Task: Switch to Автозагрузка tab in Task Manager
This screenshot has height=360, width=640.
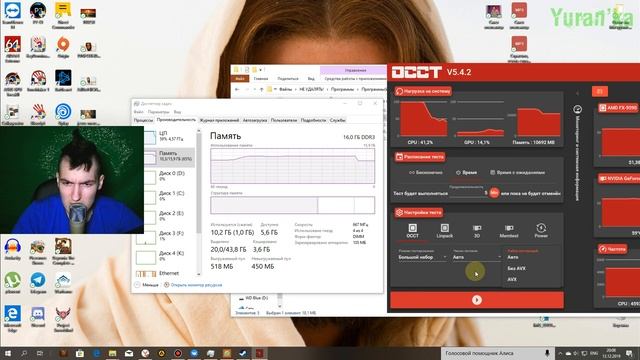Action: coord(255,120)
